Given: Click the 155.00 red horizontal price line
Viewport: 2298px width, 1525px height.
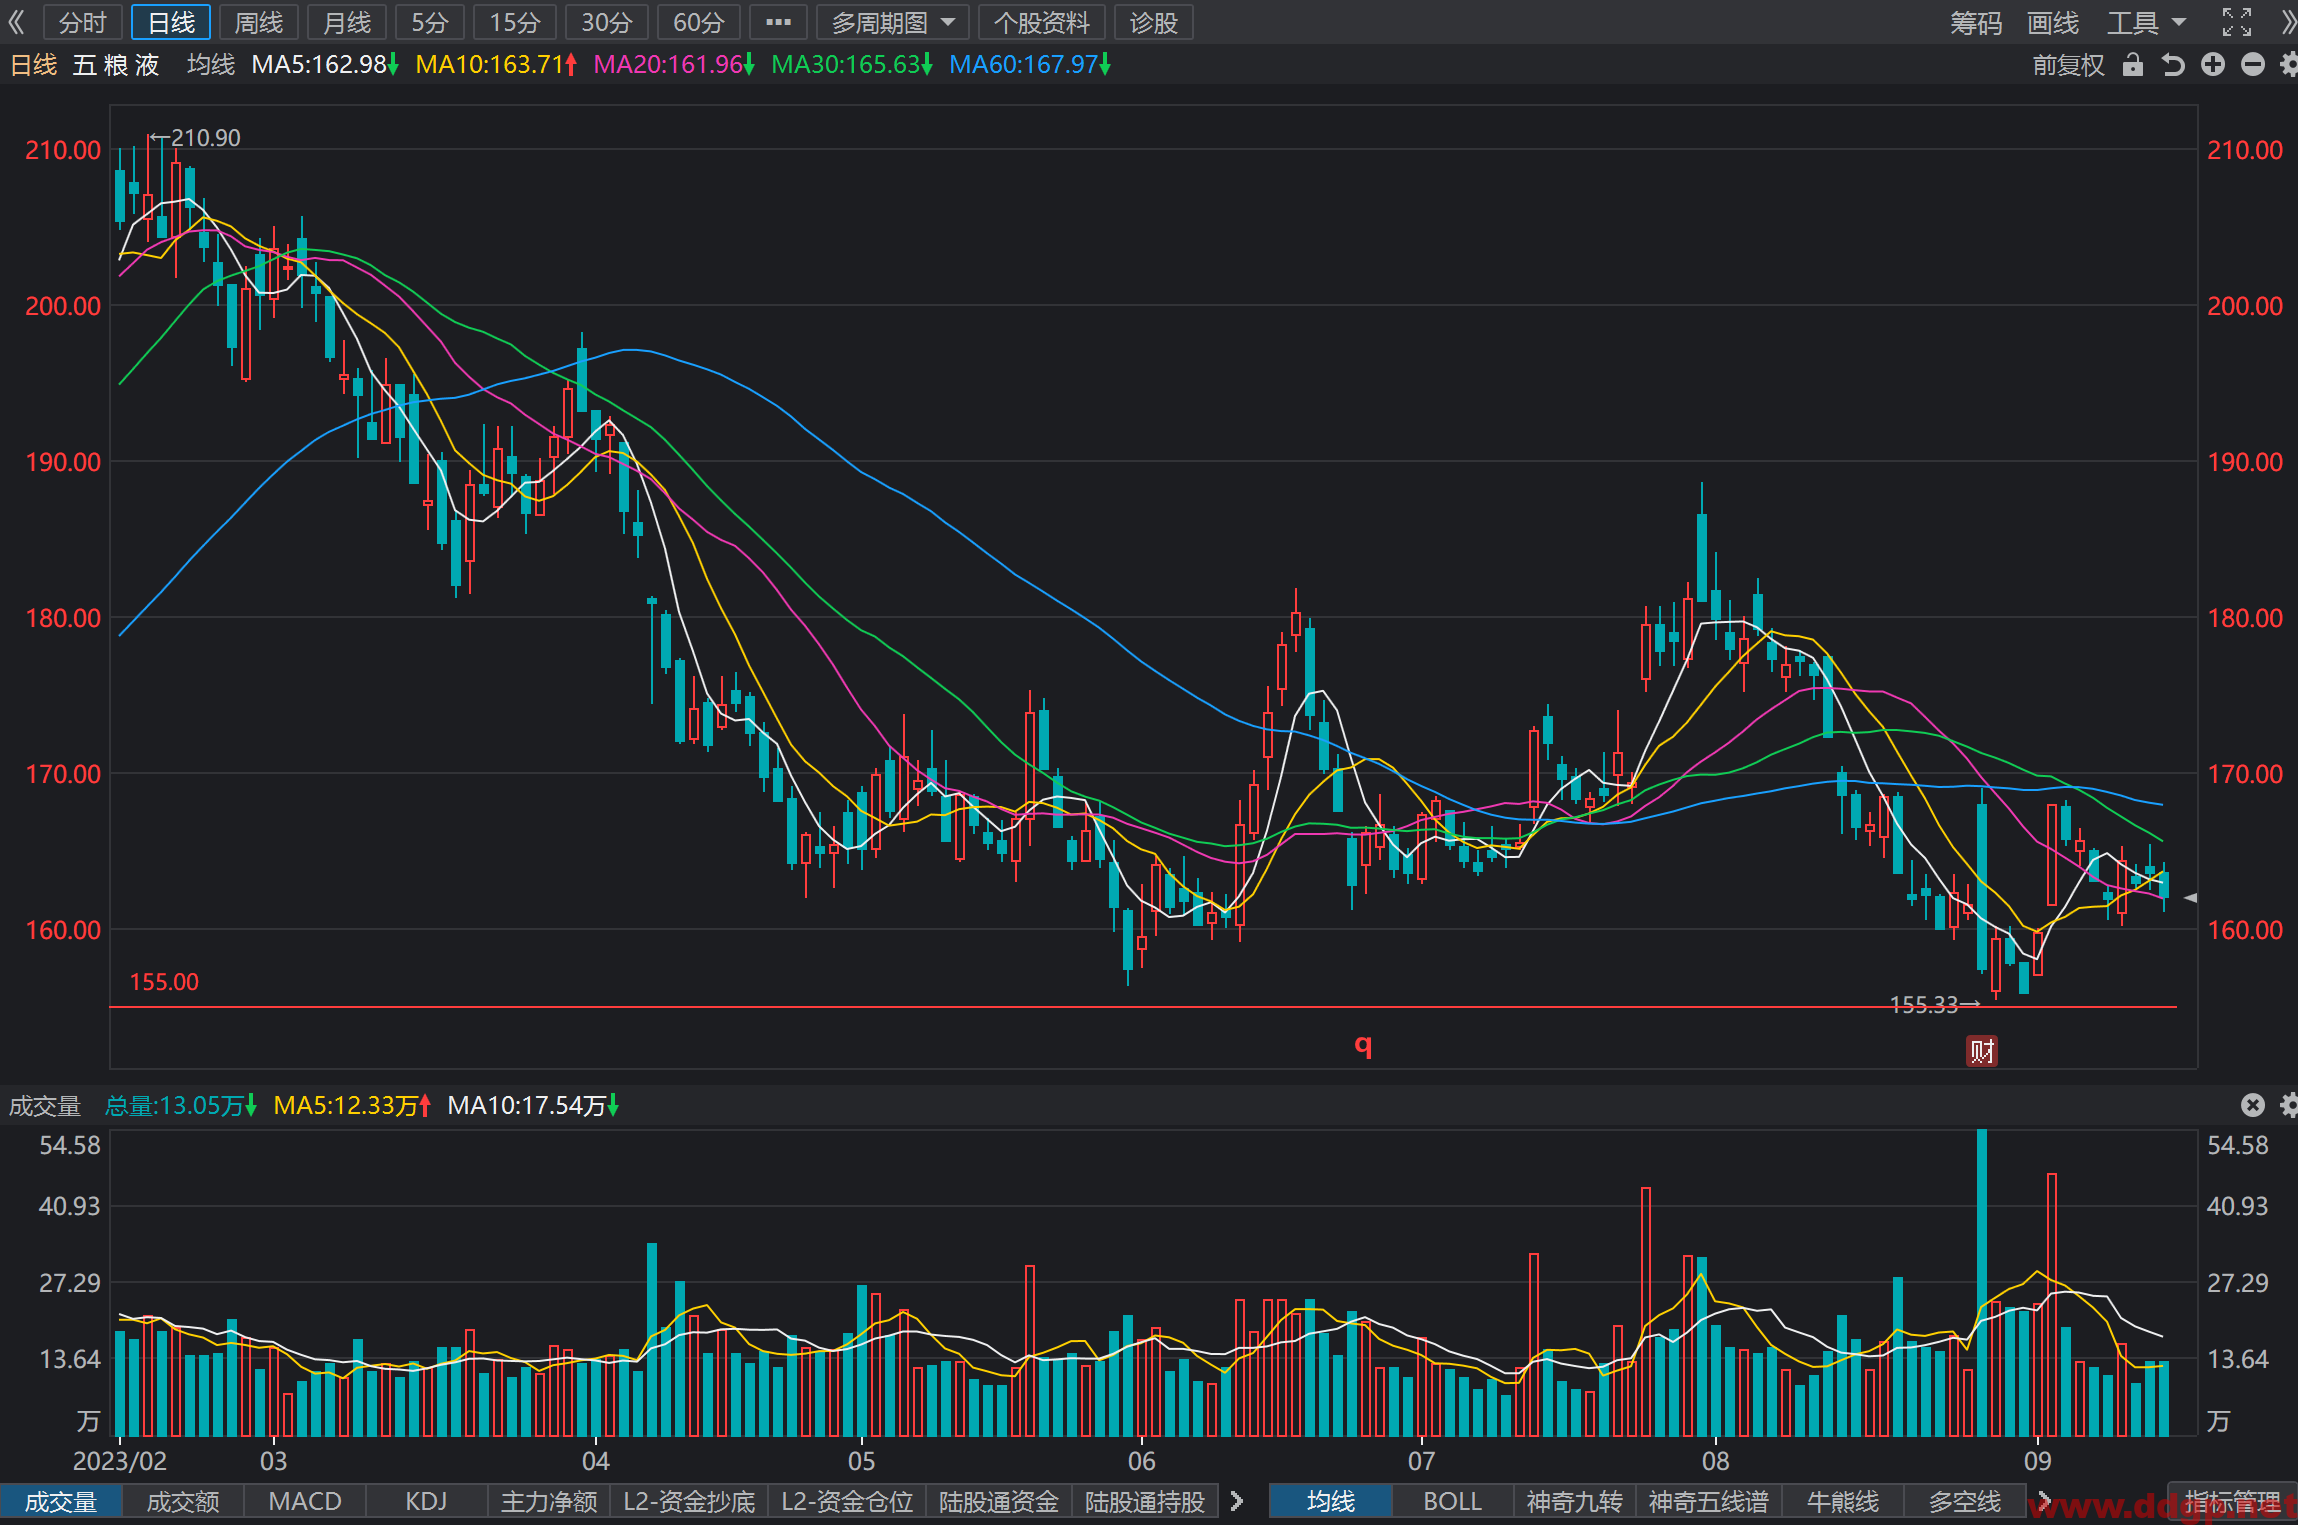Looking at the screenshot, I should tap(1142, 1007).
